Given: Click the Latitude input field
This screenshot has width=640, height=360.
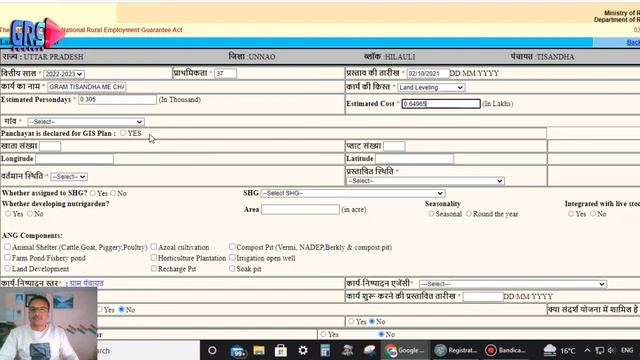Looking at the screenshot, I should (414, 158).
